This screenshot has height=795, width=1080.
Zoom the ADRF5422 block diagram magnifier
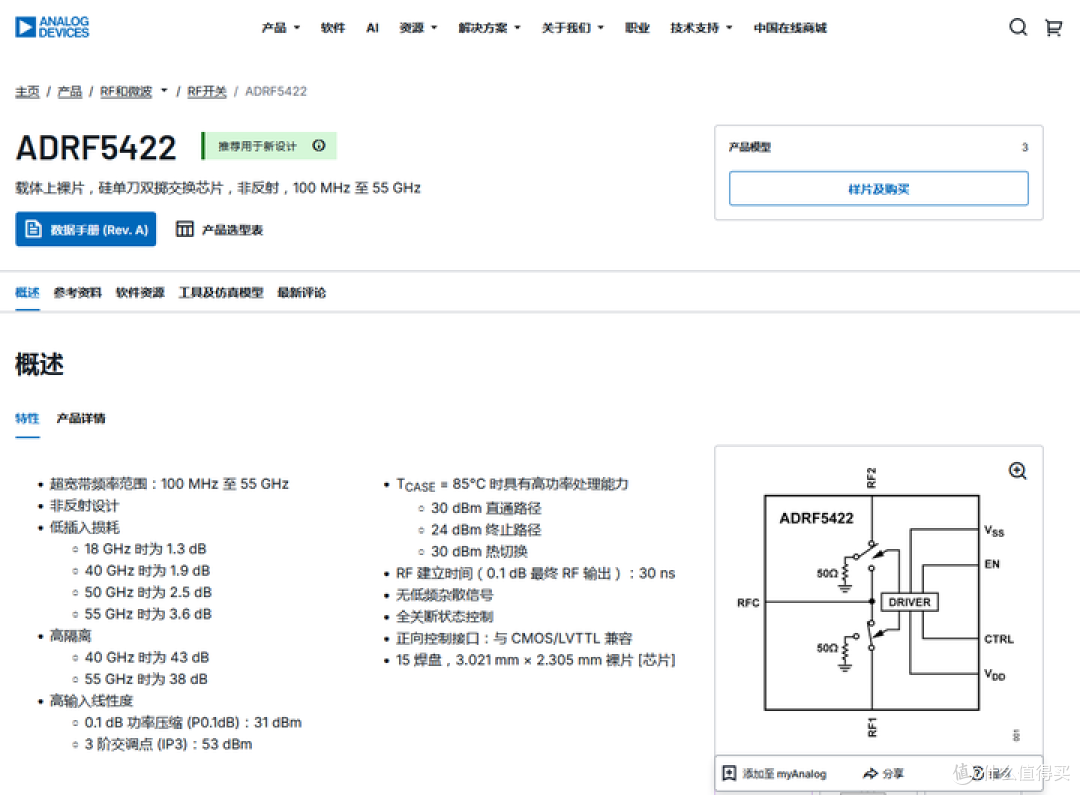[x=1017, y=471]
